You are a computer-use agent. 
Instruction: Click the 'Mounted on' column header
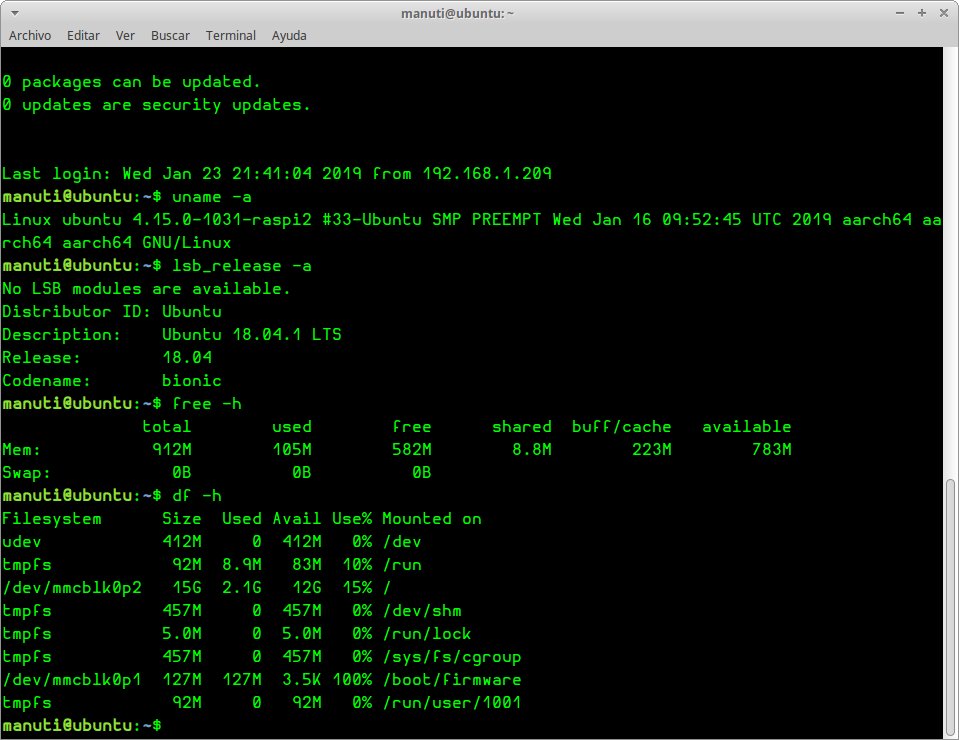(x=432, y=519)
